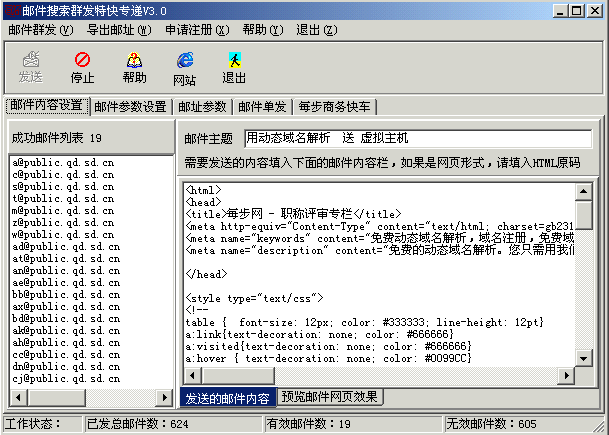Switch to 预览邮件网页效果 bottom tab
Screen dimensions: 609x435
pyautogui.click(x=330, y=397)
